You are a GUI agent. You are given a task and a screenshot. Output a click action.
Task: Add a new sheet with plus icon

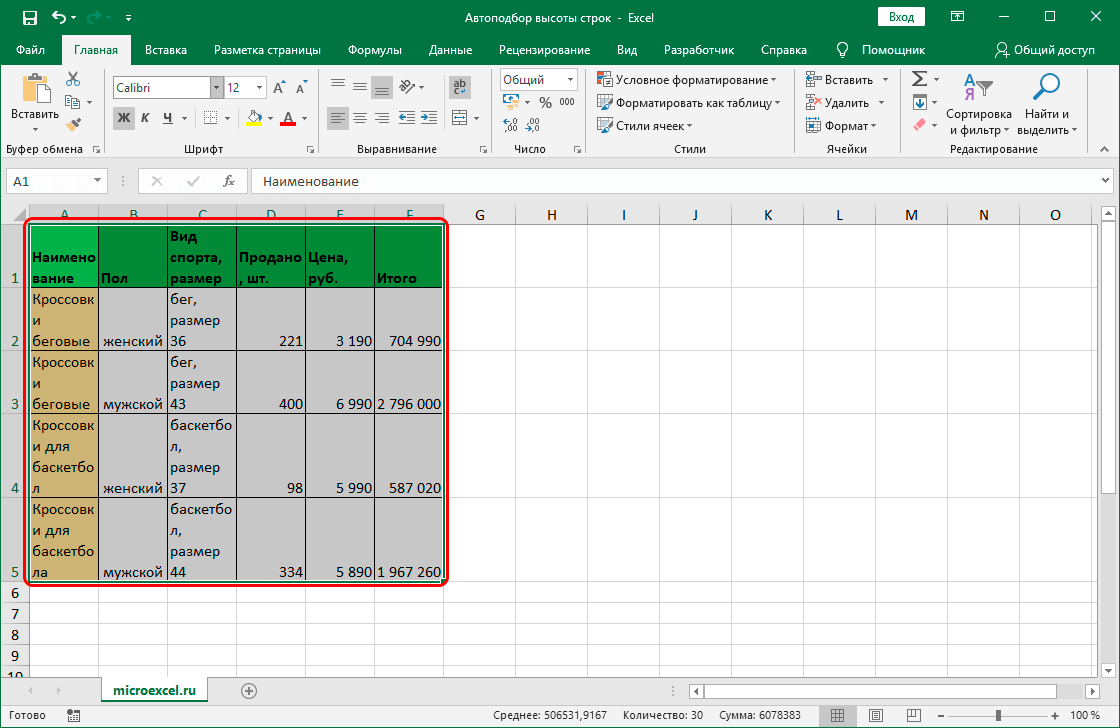(x=249, y=690)
